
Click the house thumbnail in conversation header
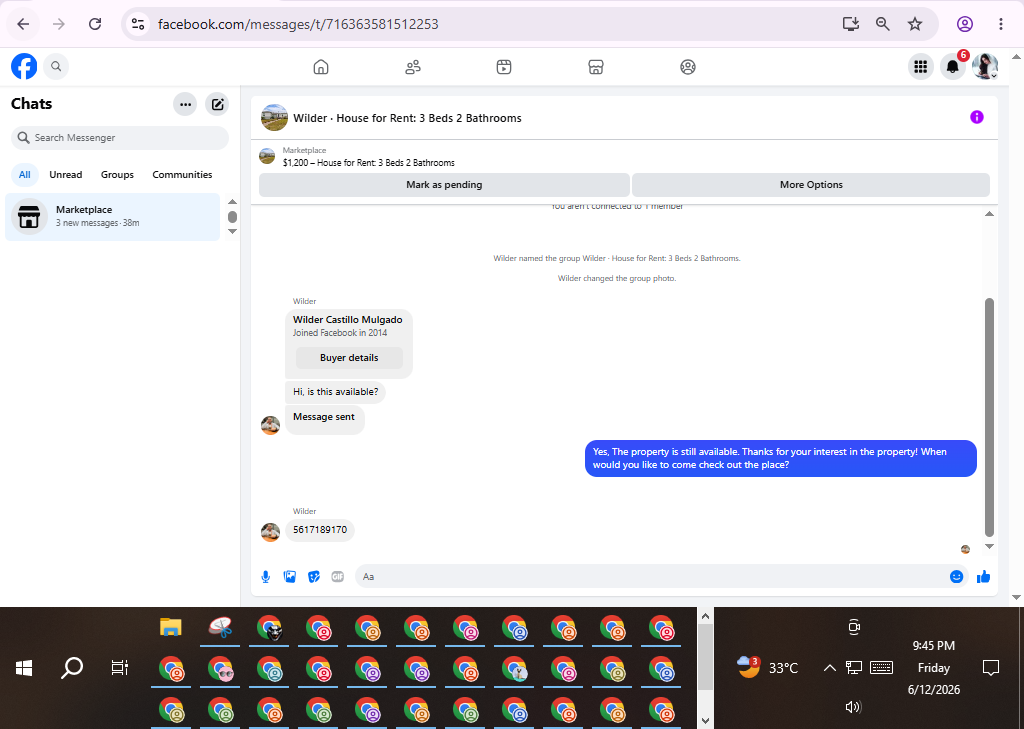point(274,118)
